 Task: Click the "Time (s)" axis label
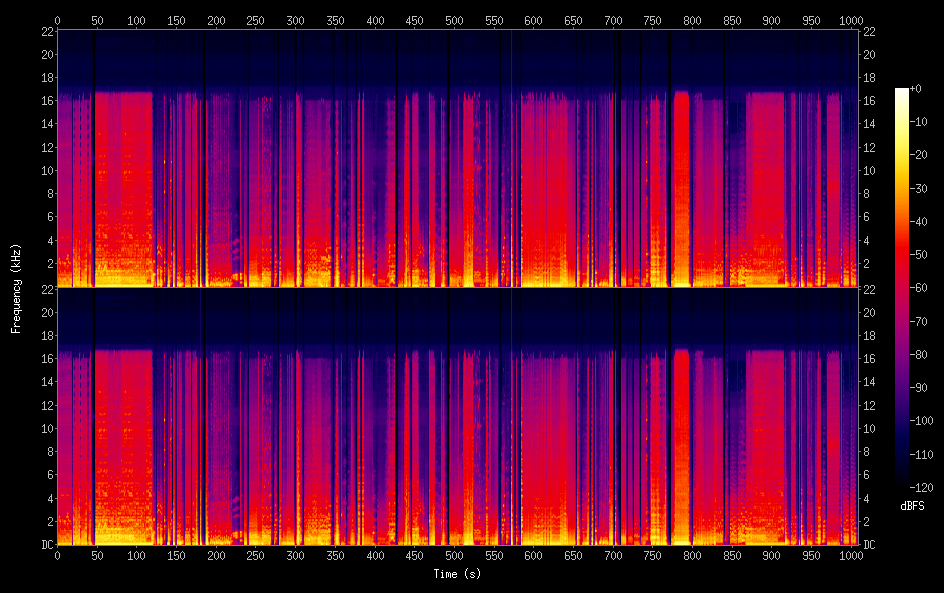[x=455, y=574]
